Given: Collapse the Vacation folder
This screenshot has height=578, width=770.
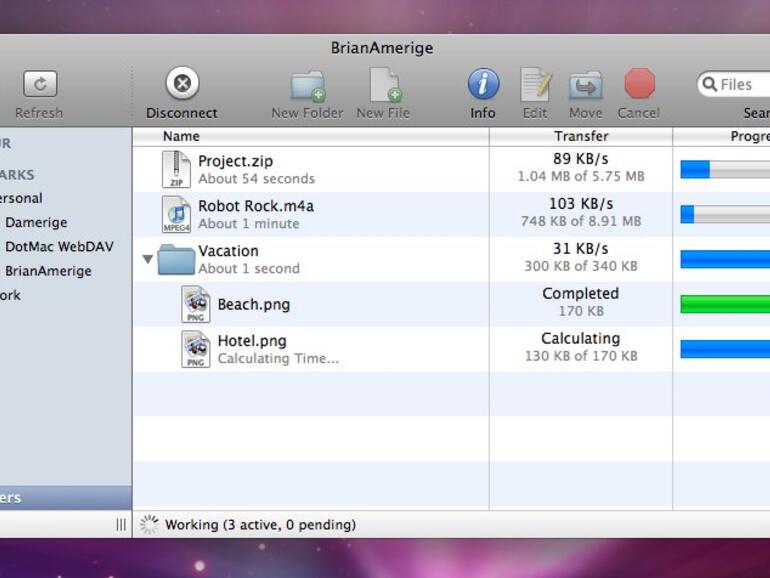Looking at the screenshot, I should [x=148, y=259].
